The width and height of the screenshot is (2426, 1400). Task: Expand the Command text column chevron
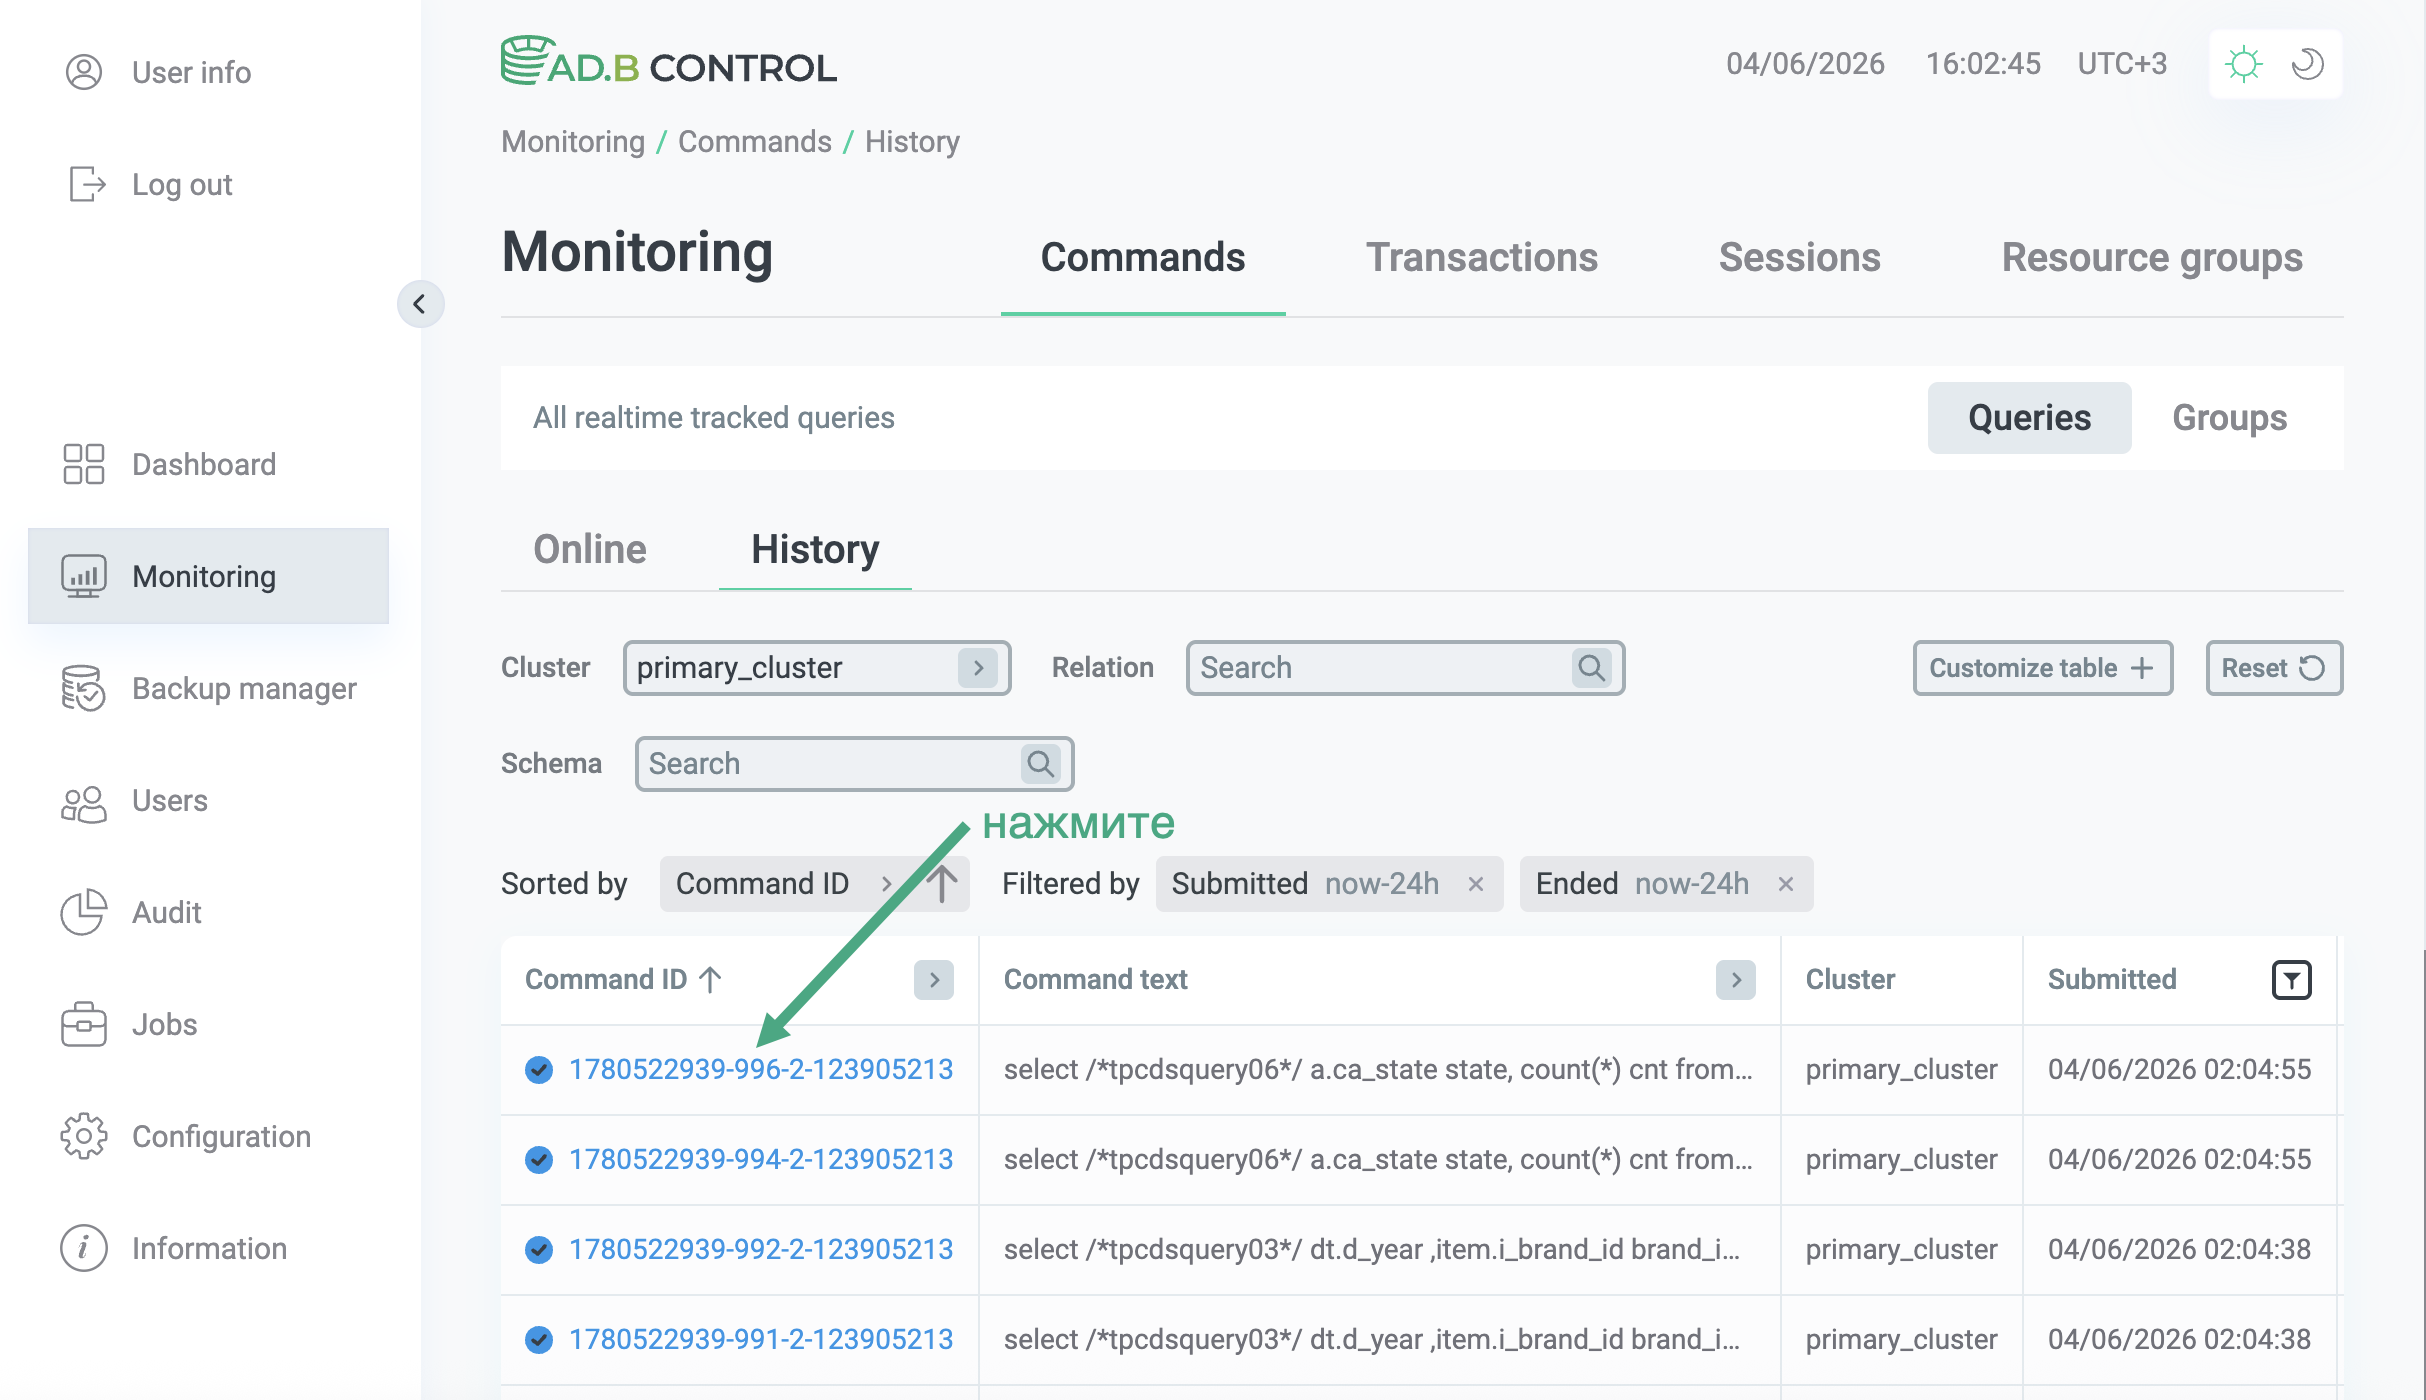[x=1736, y=979]
